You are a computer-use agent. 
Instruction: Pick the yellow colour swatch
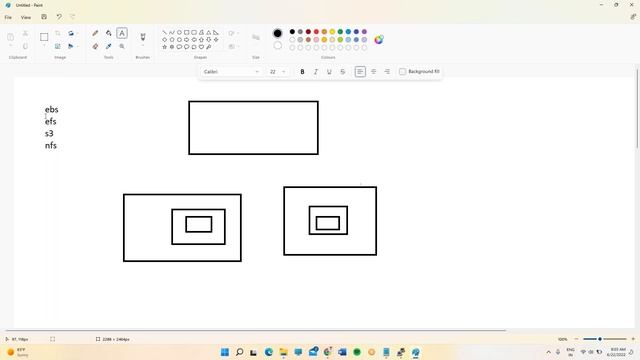[332, 32]
